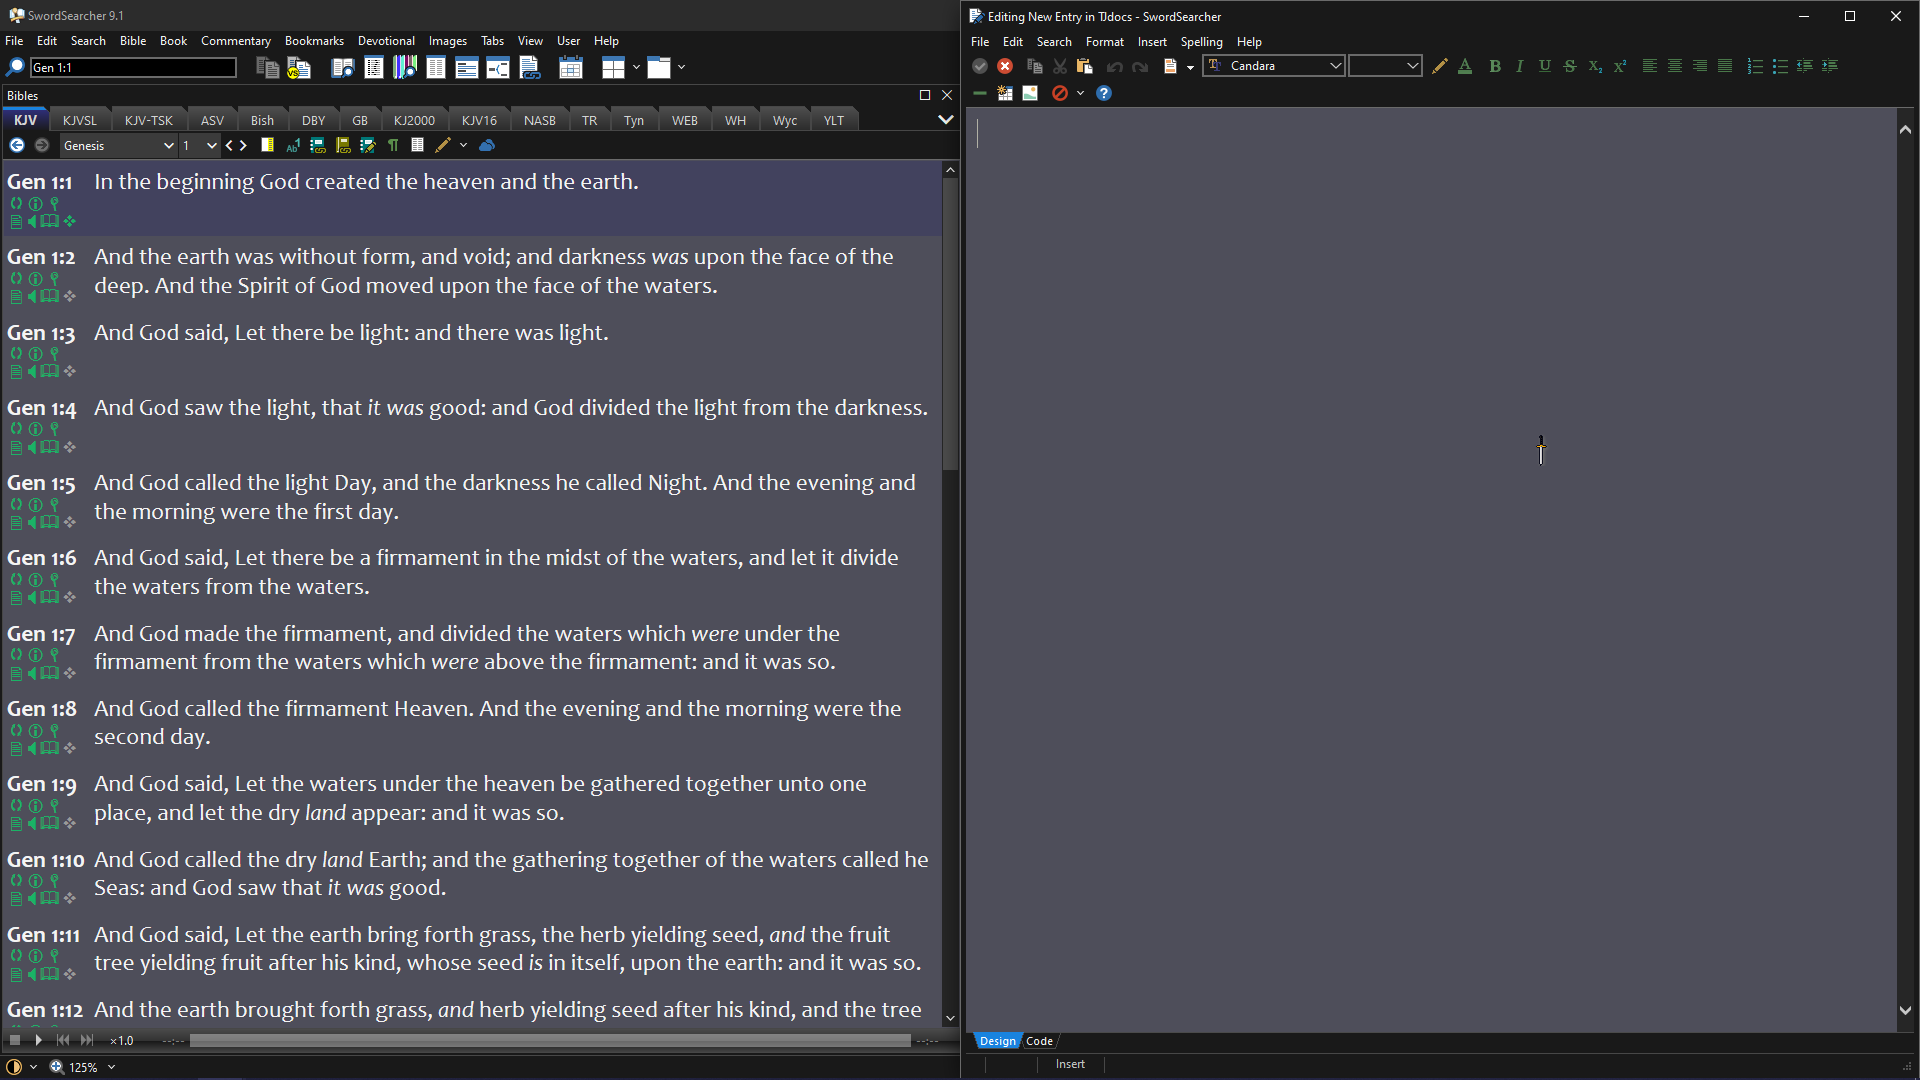The width and height of the screenshot is (1920, 1080).
Task: Open the highlighter options dropdown arrow
Action: [x=463, y=146]
